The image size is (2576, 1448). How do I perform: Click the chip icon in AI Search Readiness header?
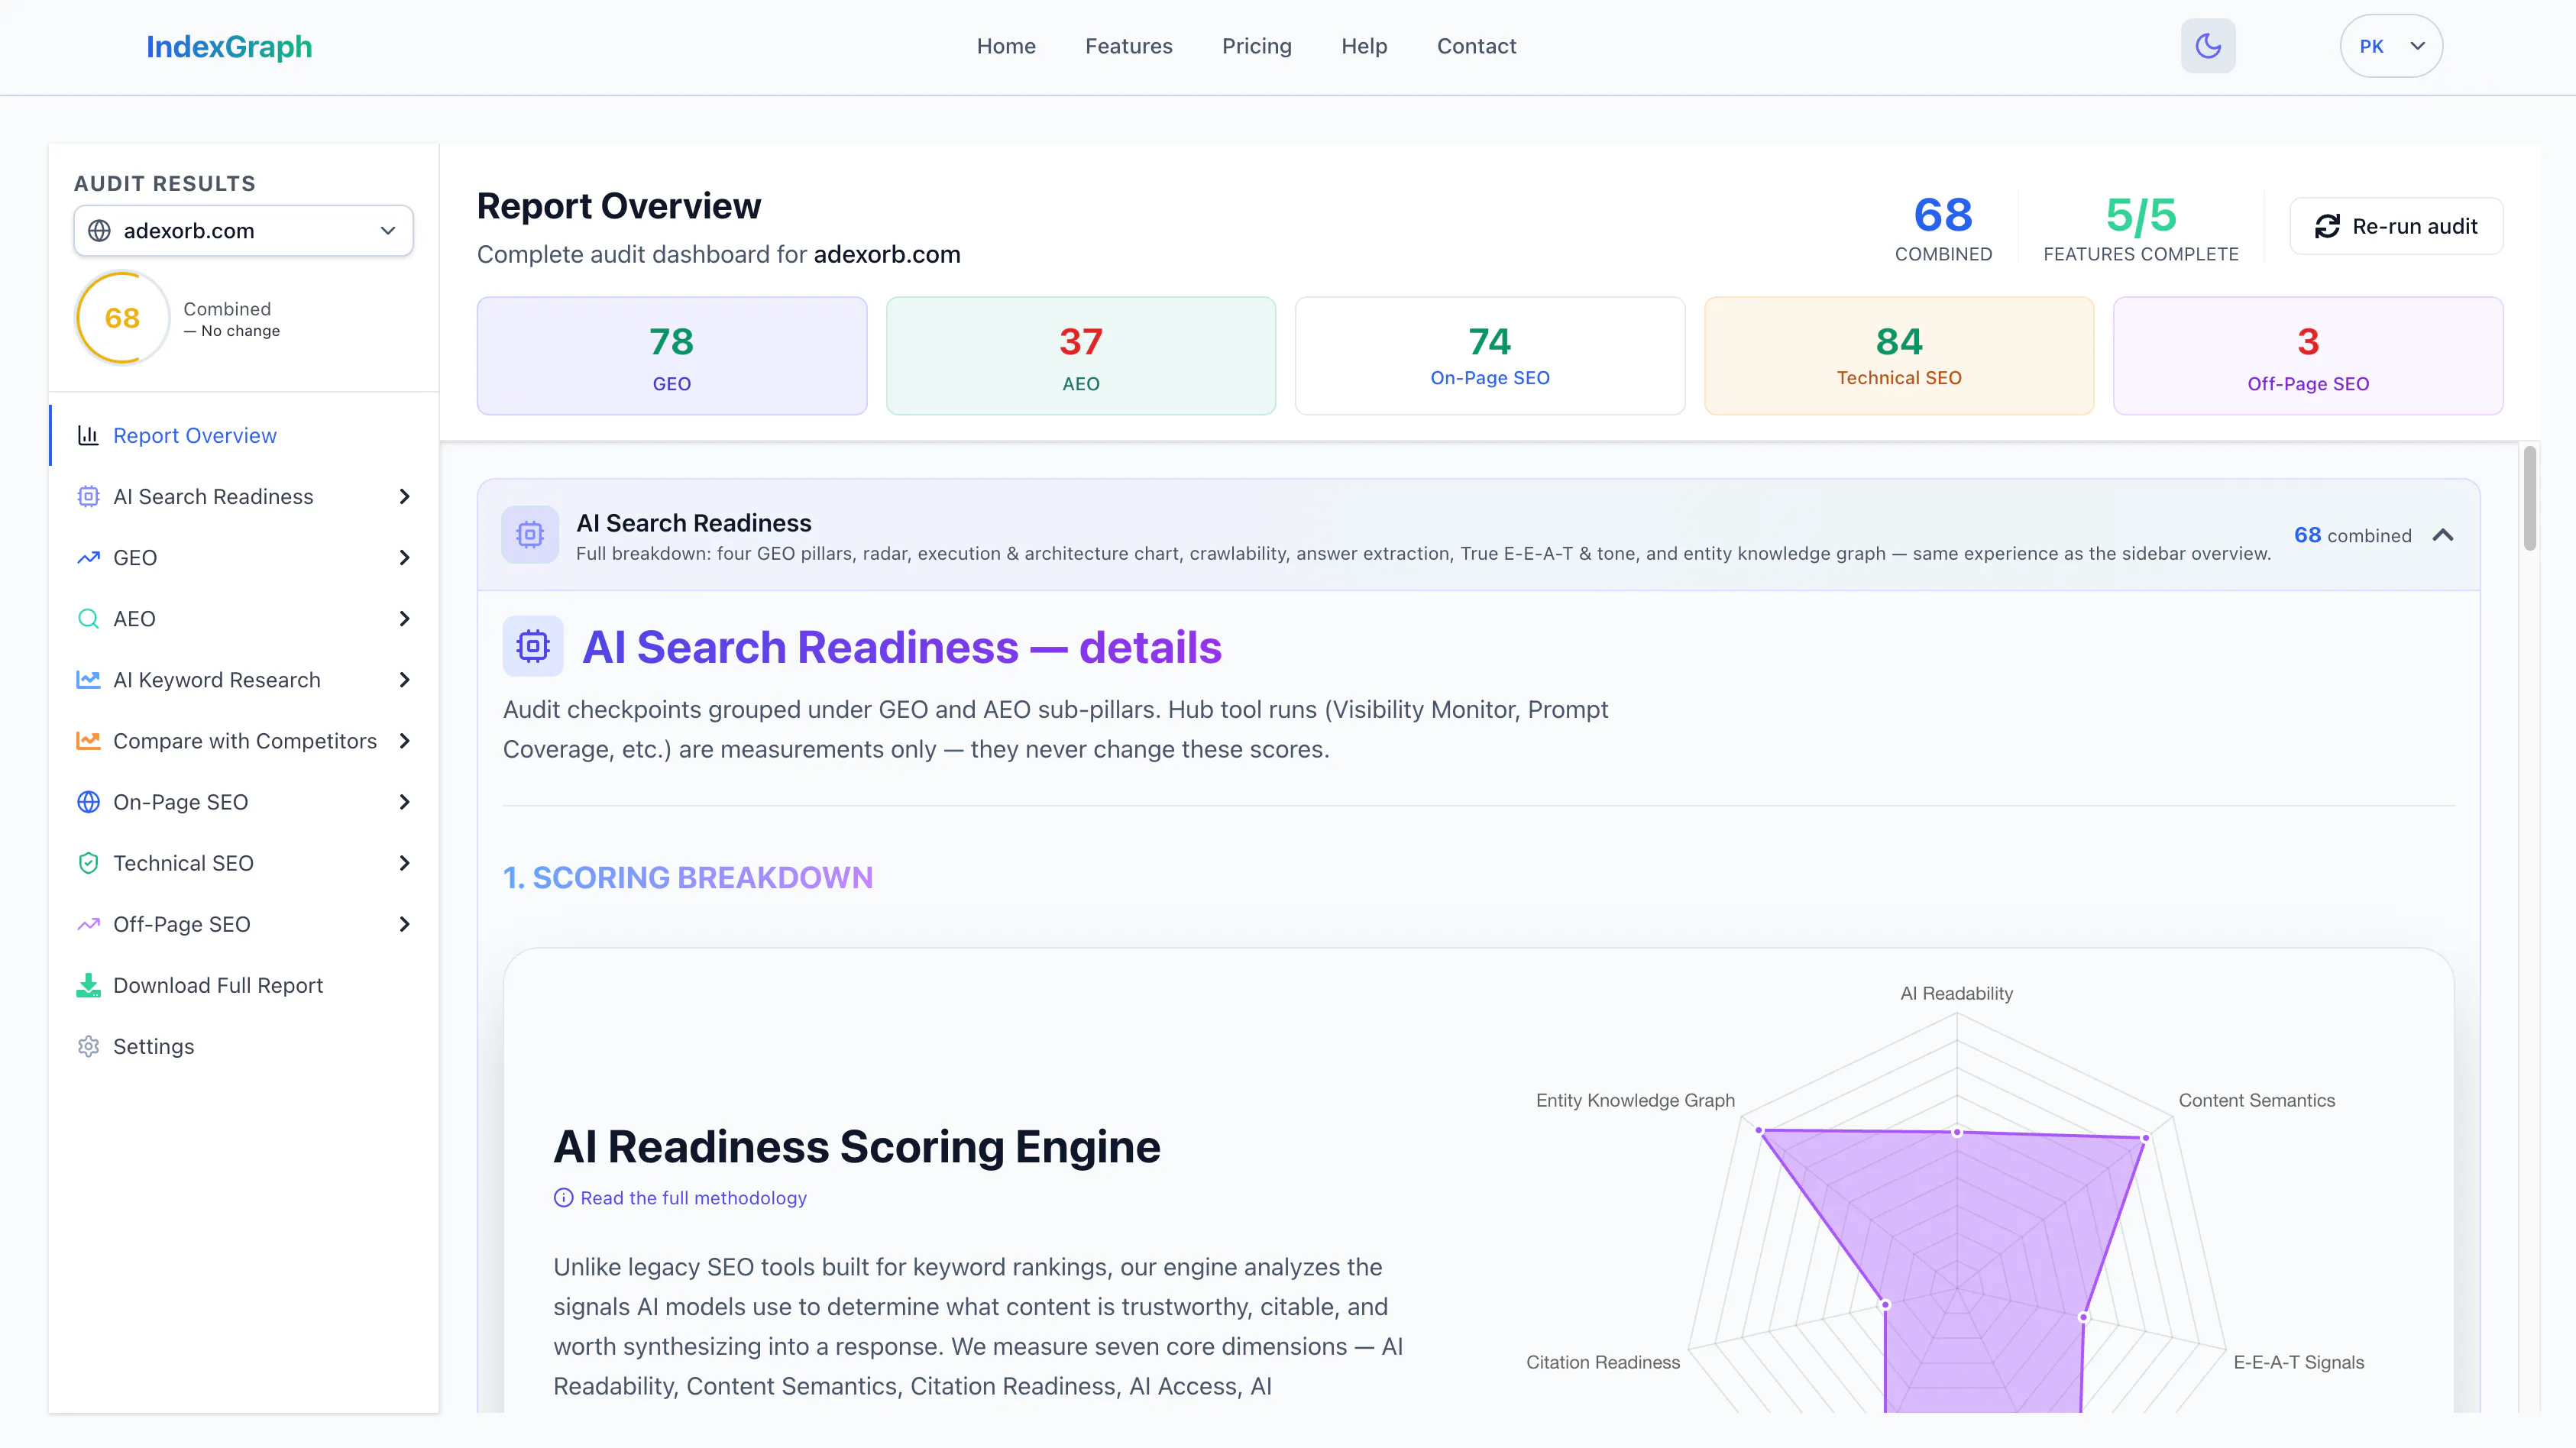[530, 535]
